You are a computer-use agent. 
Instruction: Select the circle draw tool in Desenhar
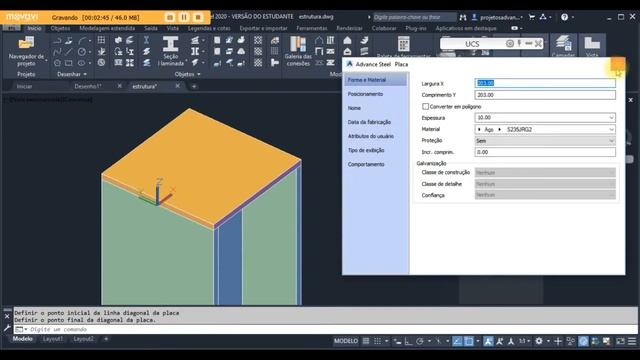(82, 52)
